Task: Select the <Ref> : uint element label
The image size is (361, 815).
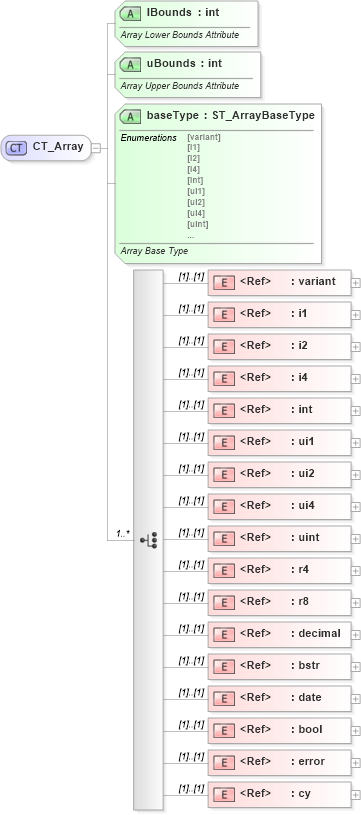Action: pyautogui.click(x=280, y=537)
